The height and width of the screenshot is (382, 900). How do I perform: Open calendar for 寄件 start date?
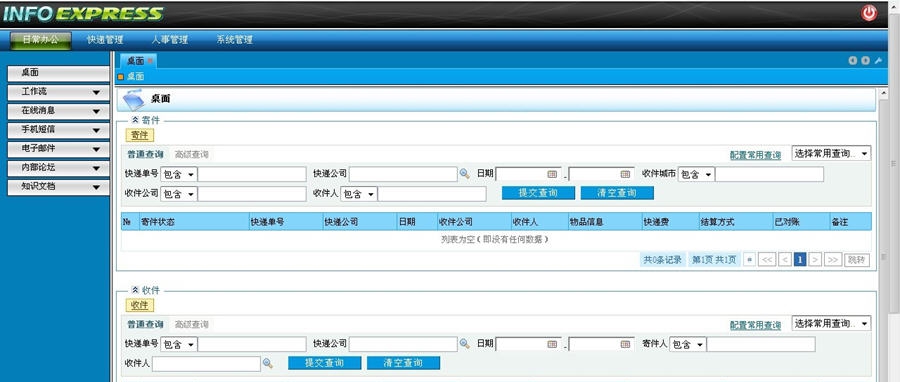552,174
